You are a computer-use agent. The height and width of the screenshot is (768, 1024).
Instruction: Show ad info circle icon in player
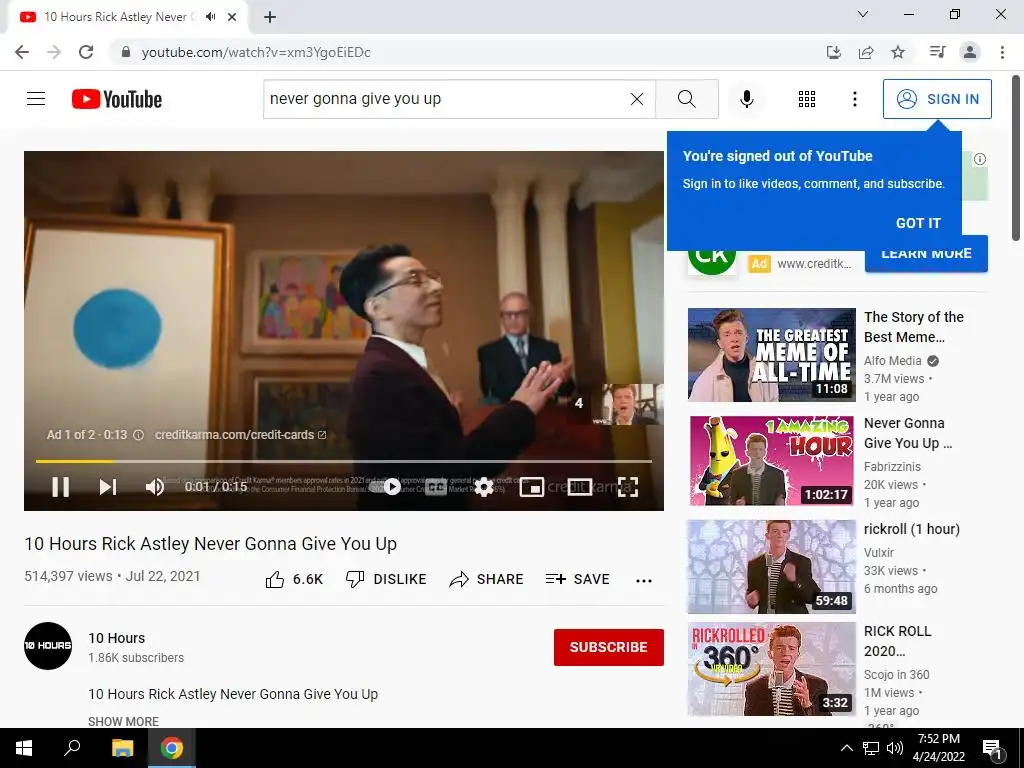pyautogui.click(x=138, y=435)
